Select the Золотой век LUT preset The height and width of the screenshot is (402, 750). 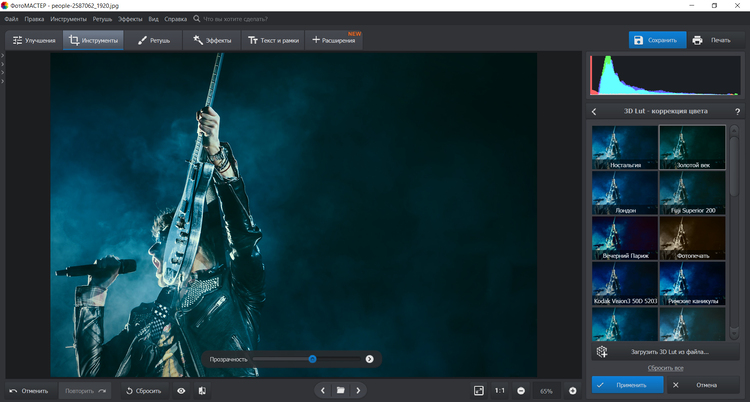[x=692, y=147]
